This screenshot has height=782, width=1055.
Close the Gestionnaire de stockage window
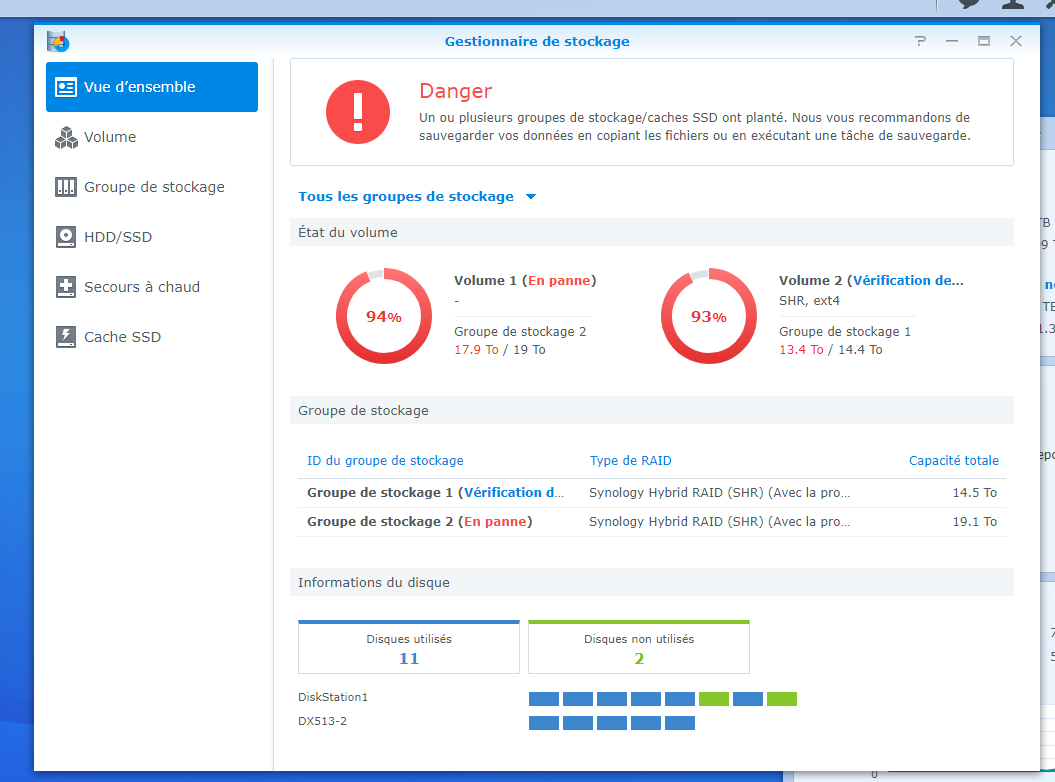coord(1016,41)
